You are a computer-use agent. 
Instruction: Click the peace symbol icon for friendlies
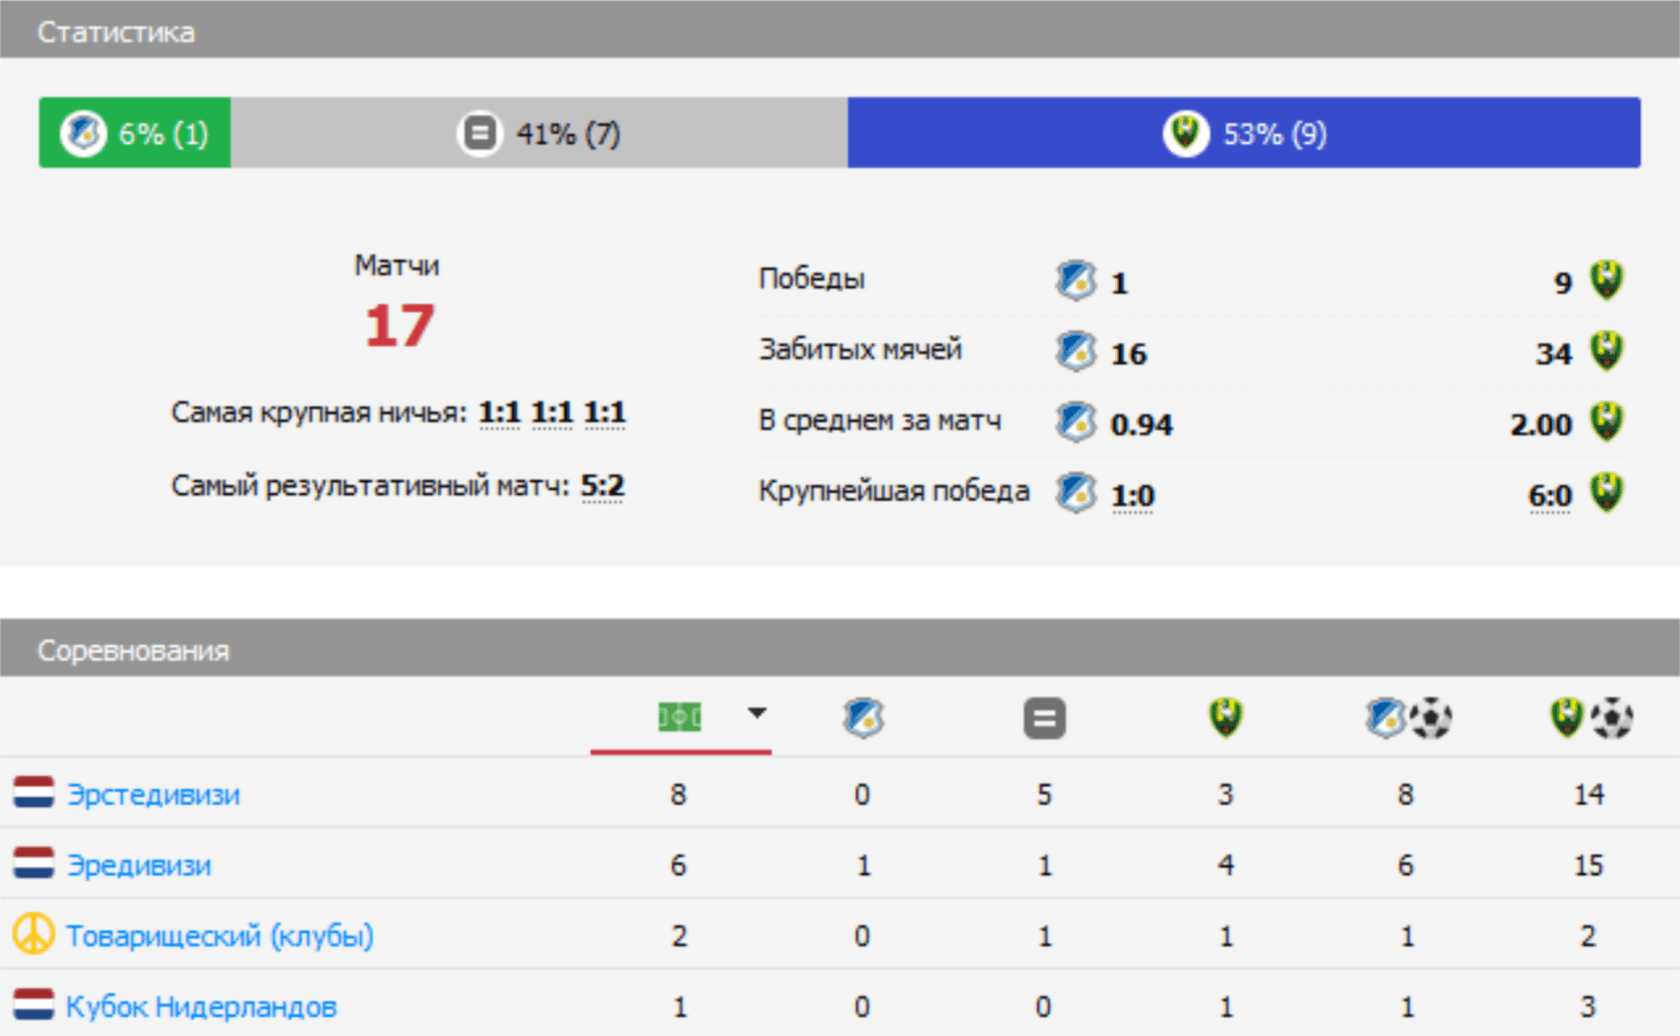pos(34,934)
